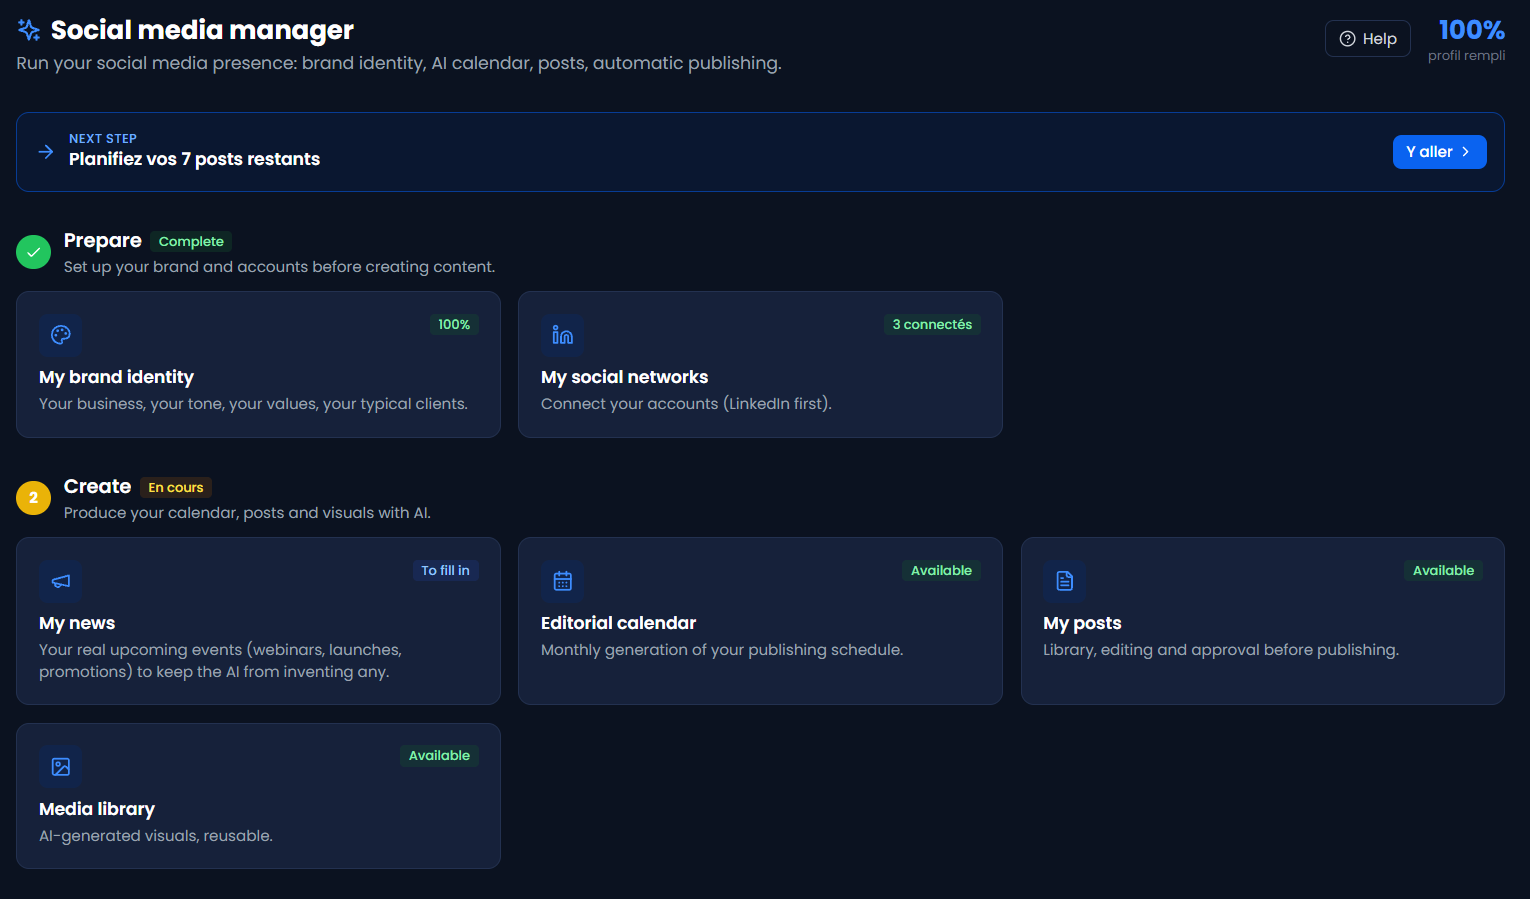
Task: Open the Media library card
Action: 258,796
